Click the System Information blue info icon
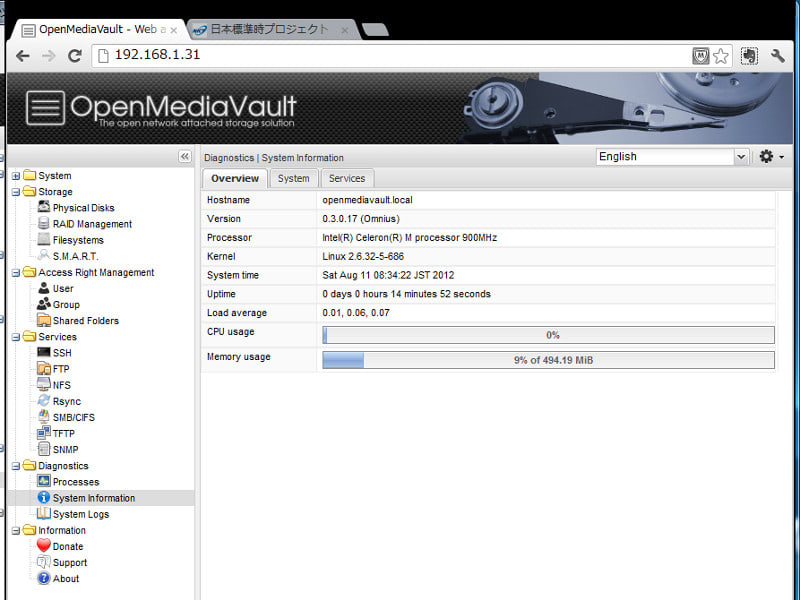The height and width of the screenshot is (600, 800). coord(44,498)
